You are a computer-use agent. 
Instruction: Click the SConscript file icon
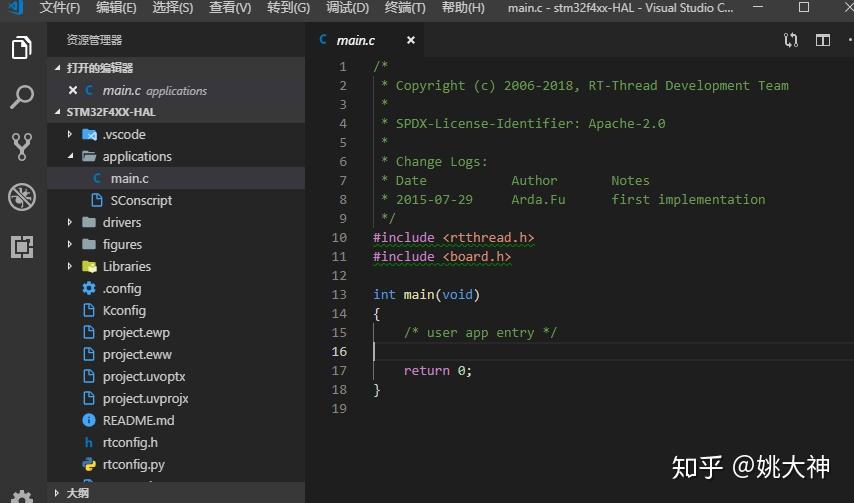coord(97,200)
